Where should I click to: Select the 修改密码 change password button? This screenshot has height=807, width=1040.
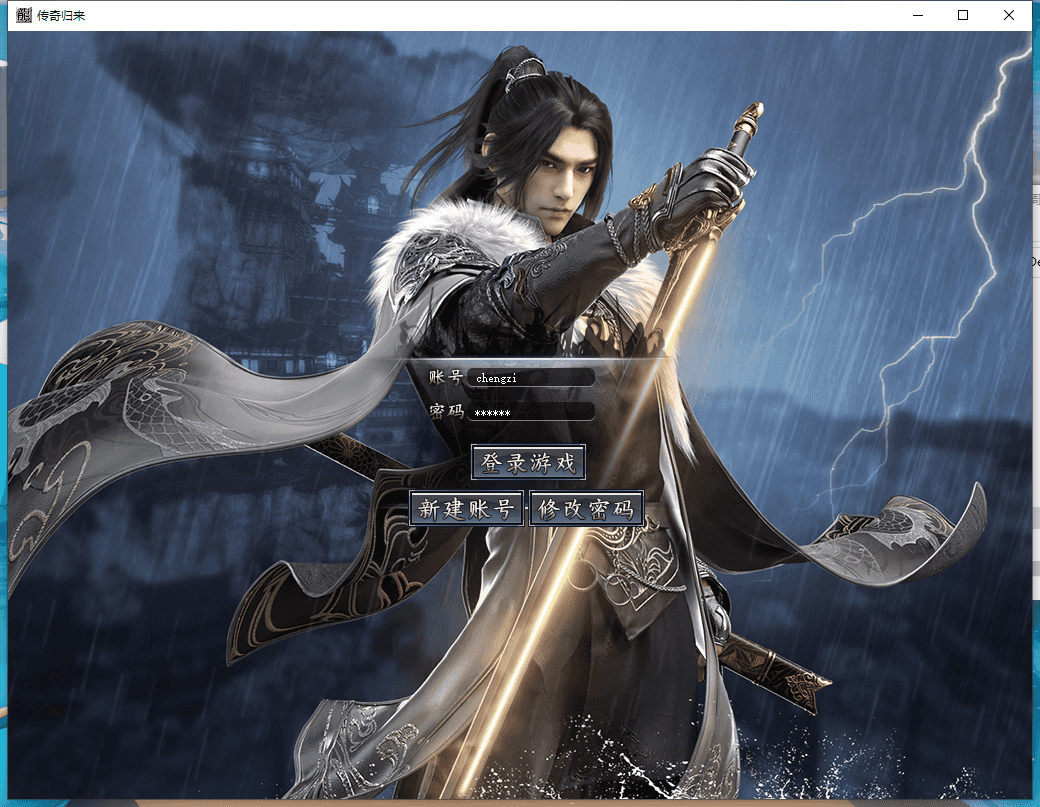pos(586,509)
